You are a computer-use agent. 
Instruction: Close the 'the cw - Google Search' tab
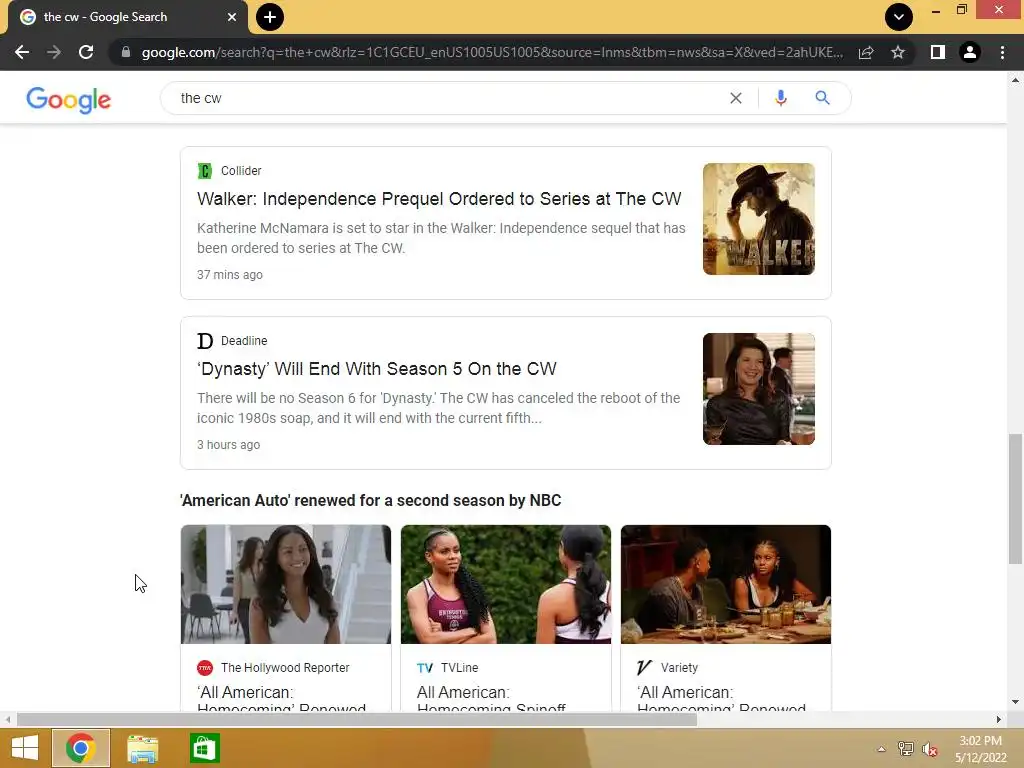[x=232, y=17]
